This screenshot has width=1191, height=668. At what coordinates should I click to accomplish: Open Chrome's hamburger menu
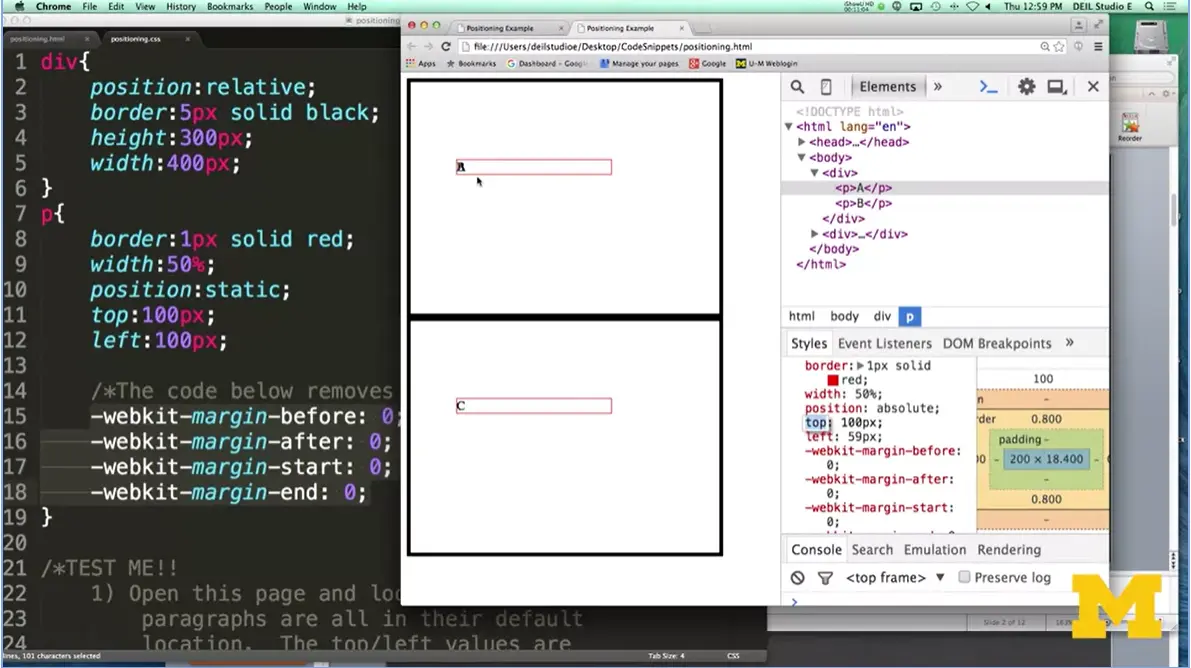(1098, 47)
